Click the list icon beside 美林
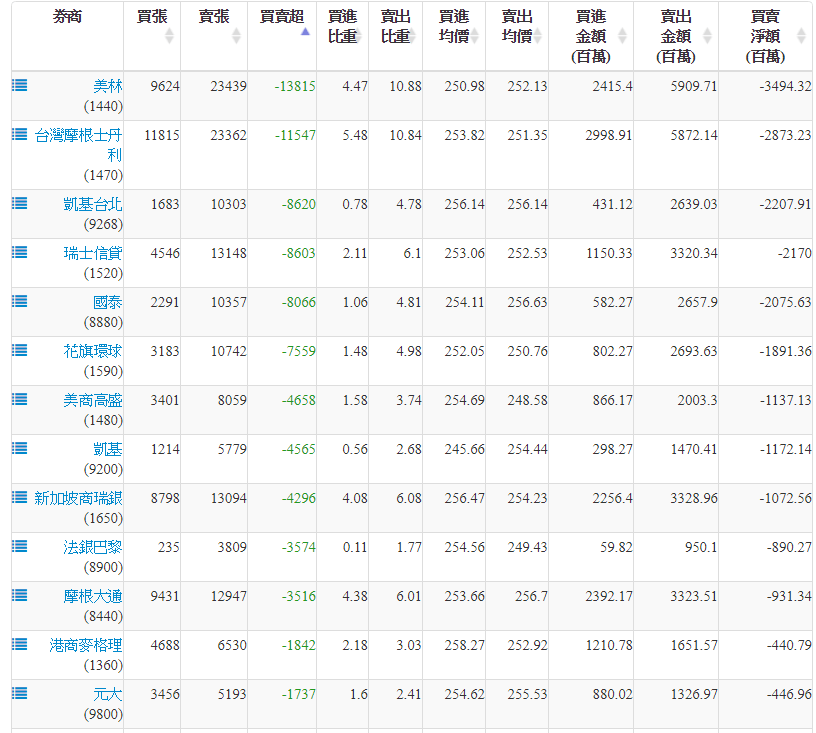The width and height of the screenshot is (816, 733). click(x=20, y=85)
